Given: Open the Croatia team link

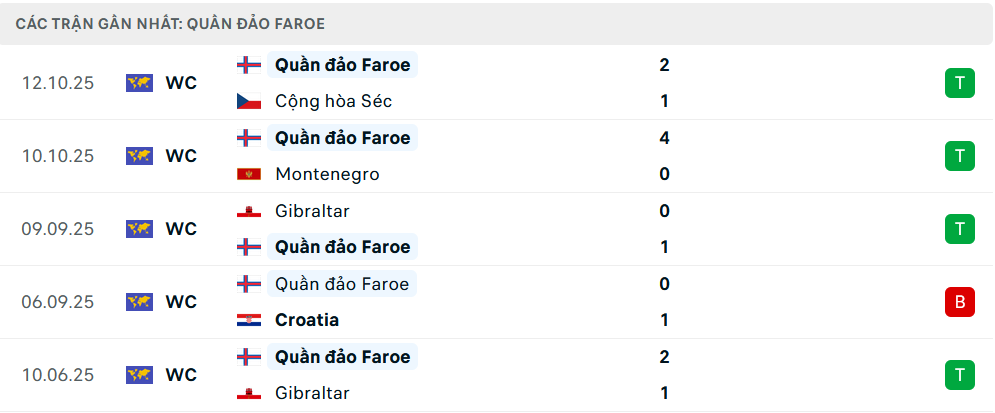Looking at the screenshot, I should point(307,320).
